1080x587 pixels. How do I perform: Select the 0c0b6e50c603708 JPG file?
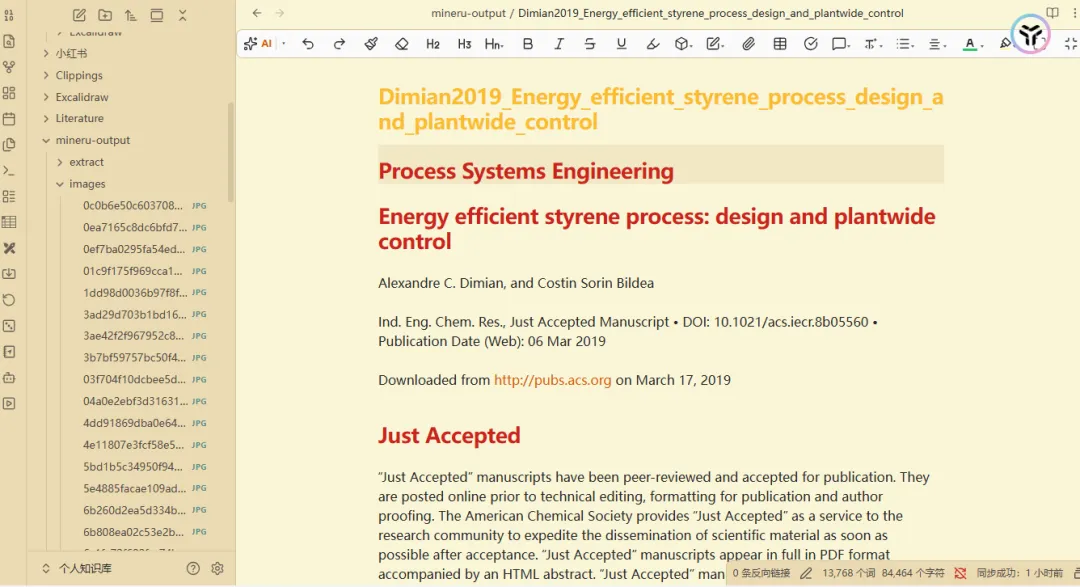click(133, 206)
